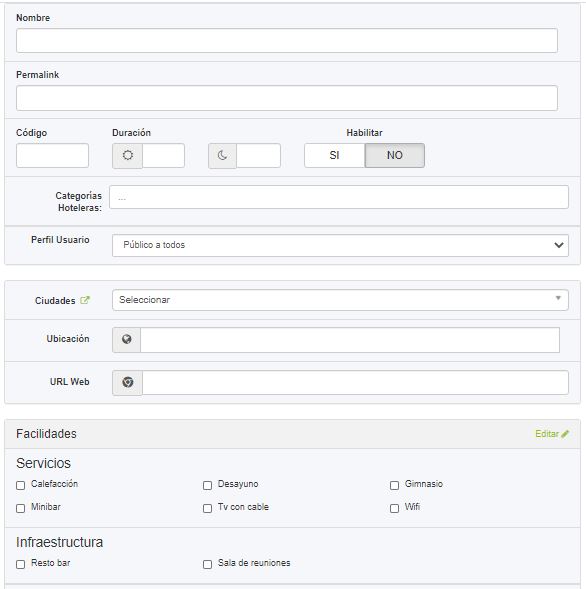Screen dimensions: 586x589
Task: Tick the Resto bar checkbox
Action: [21, 564]
